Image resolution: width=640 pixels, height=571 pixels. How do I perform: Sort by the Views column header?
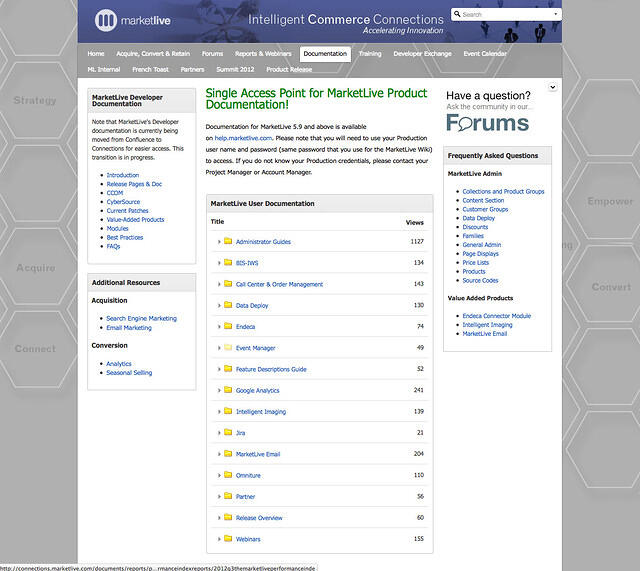click(415, 222)
